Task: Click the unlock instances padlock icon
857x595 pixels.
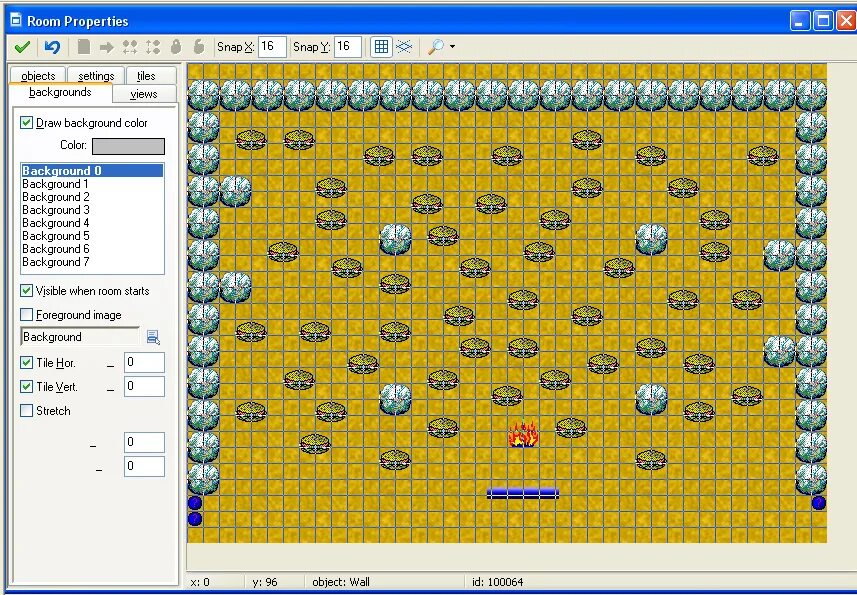Action: [x=199, y=47]
